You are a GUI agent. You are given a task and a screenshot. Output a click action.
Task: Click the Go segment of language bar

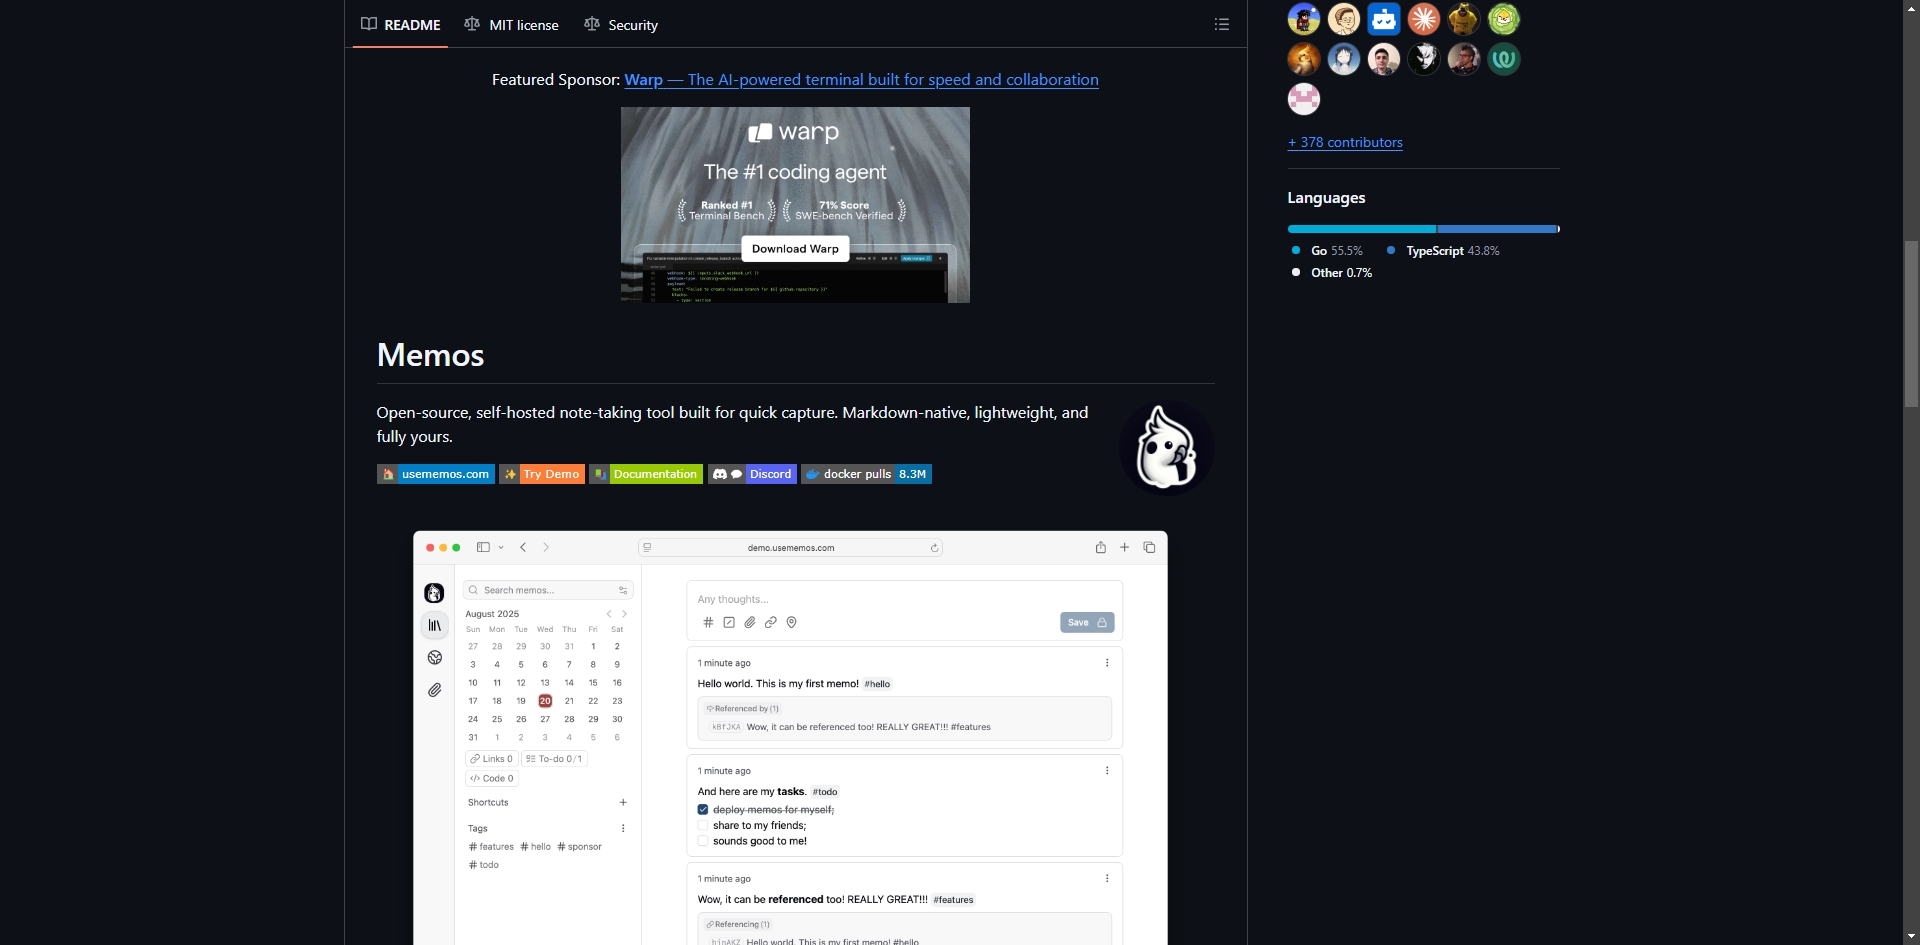tap(1362, 229)
